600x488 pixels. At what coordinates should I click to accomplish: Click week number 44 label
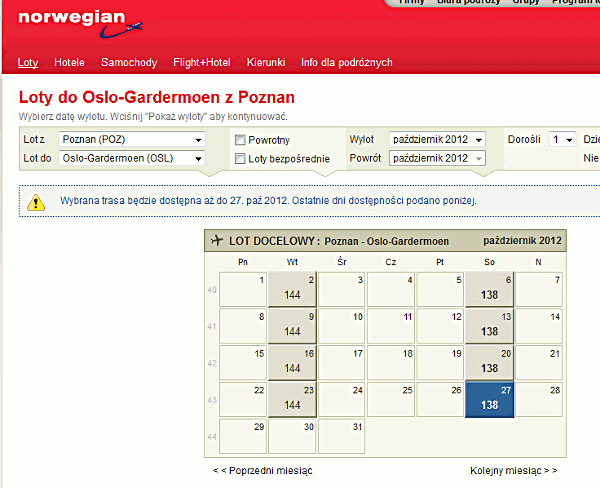[212, 437]
